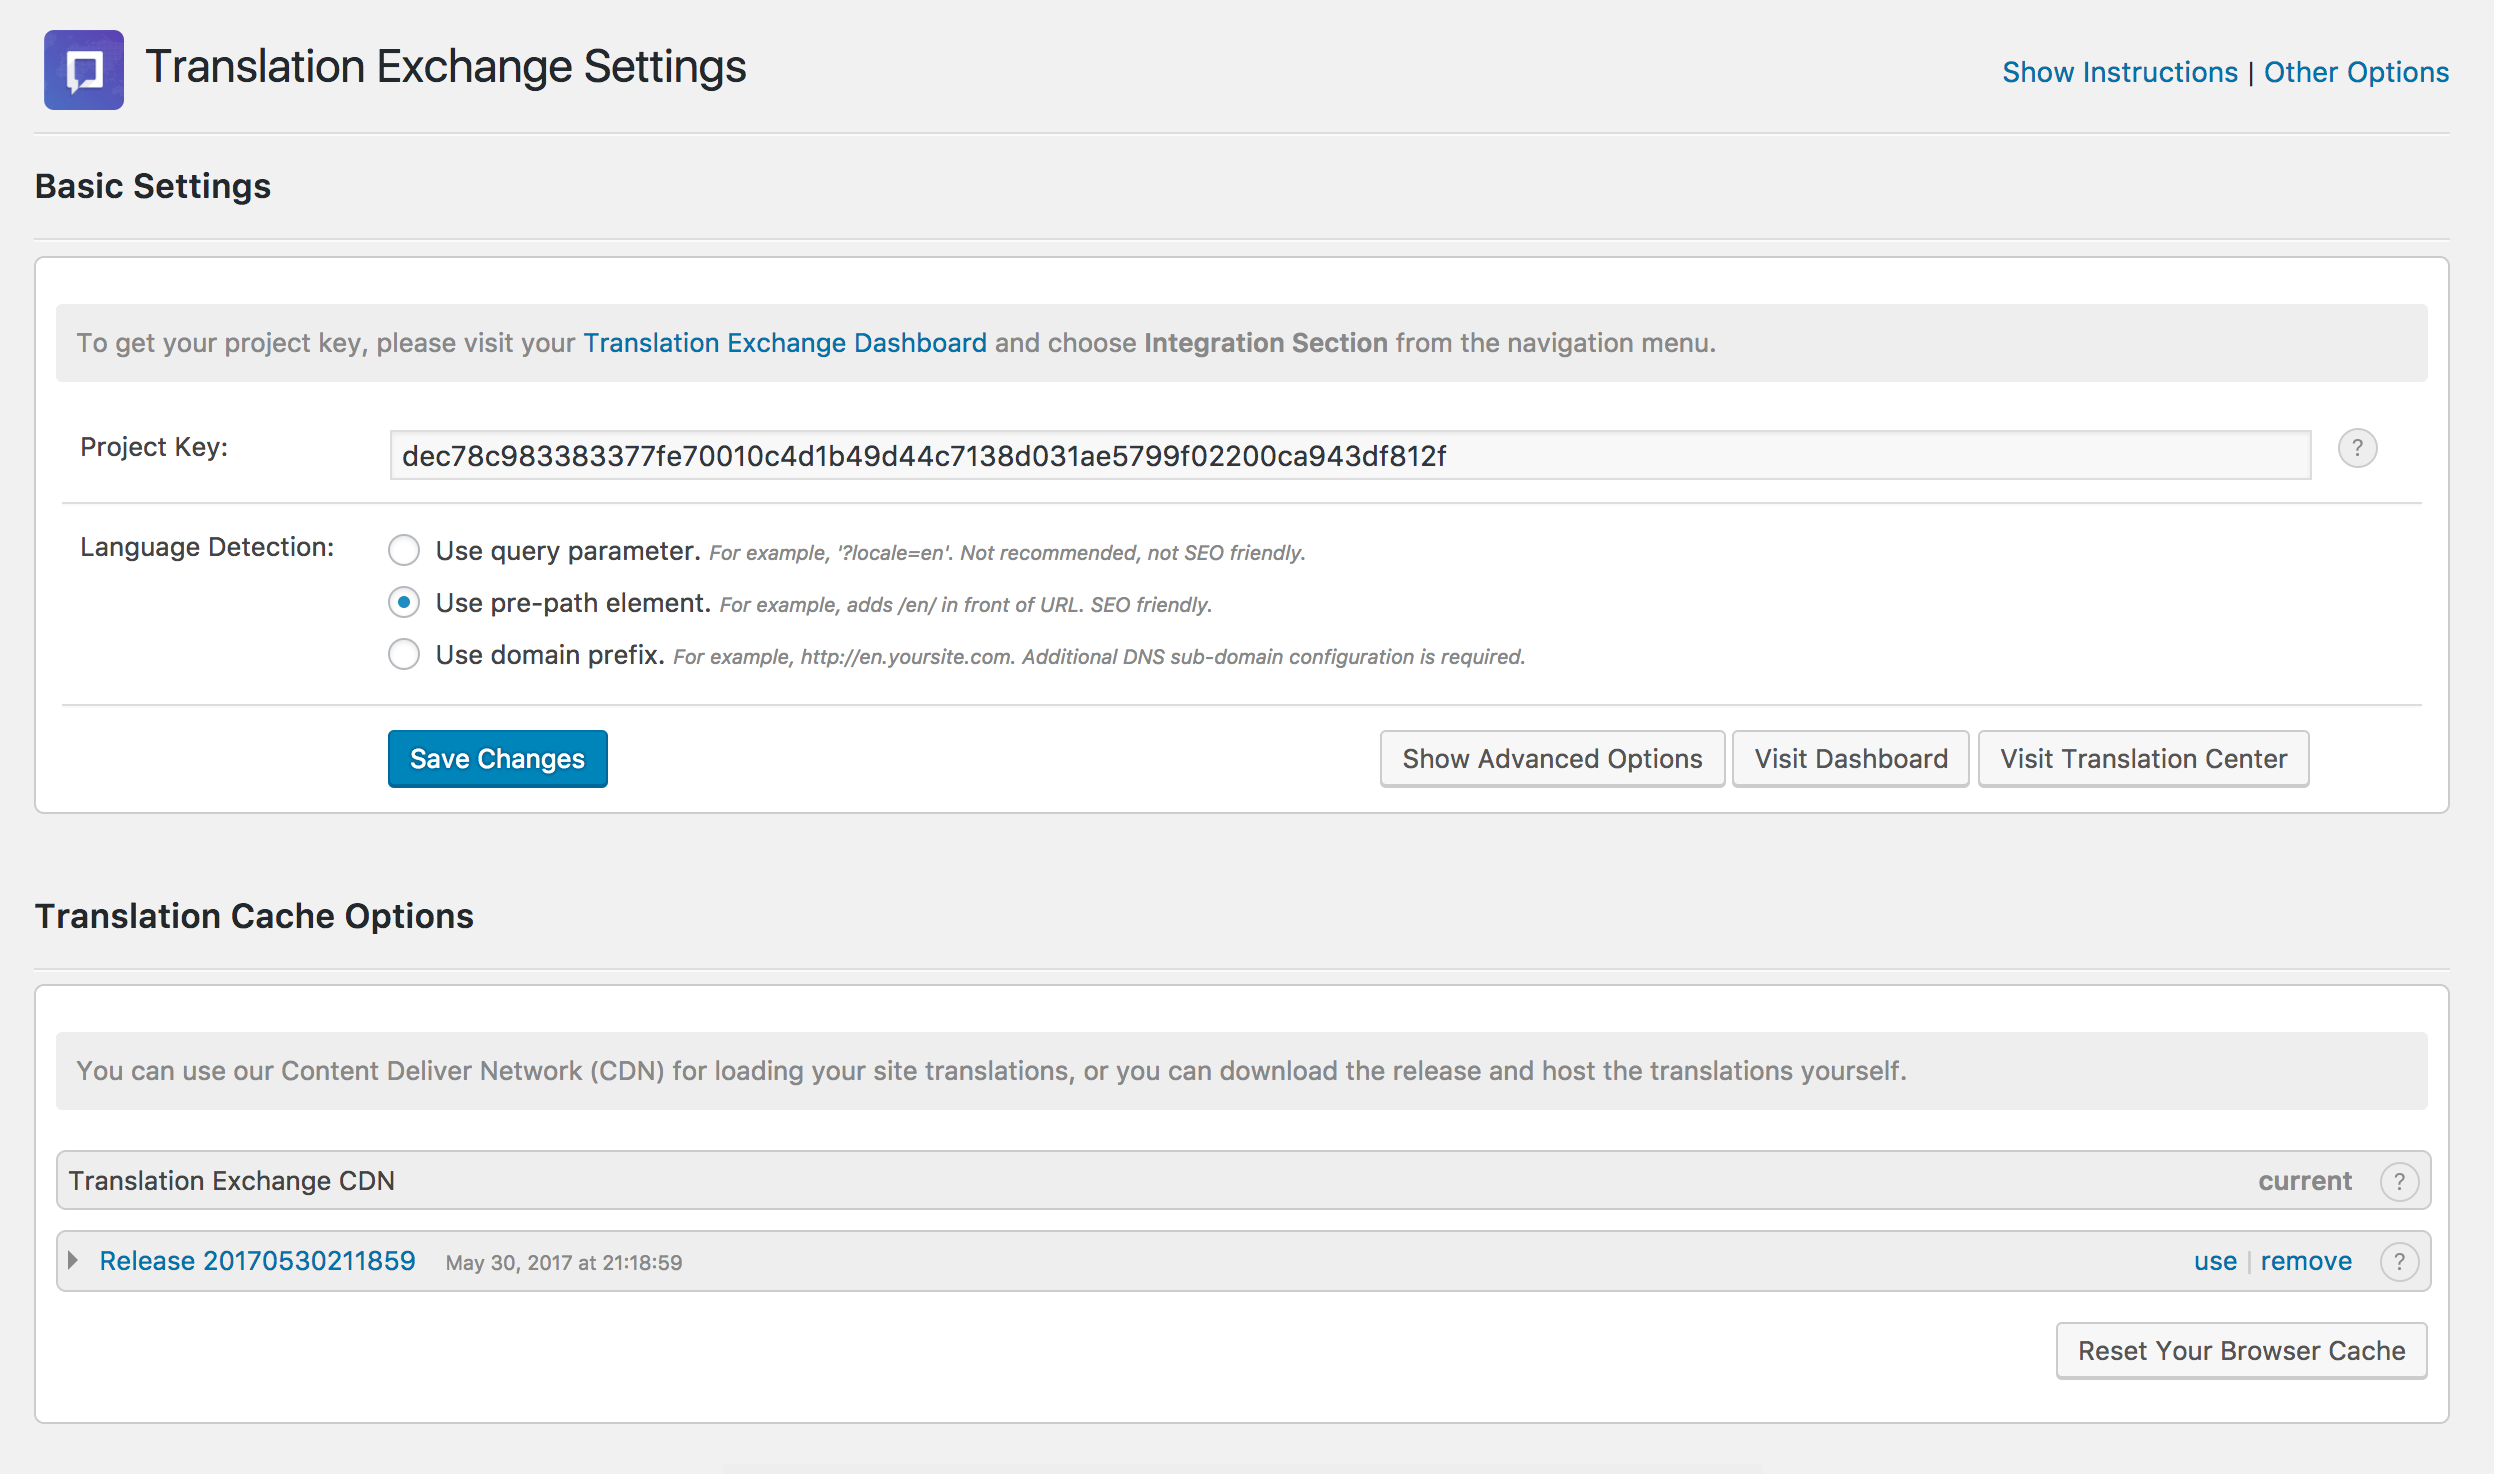Click Translation Cache Options heading

pyautogui.click(x=254, y=916)
